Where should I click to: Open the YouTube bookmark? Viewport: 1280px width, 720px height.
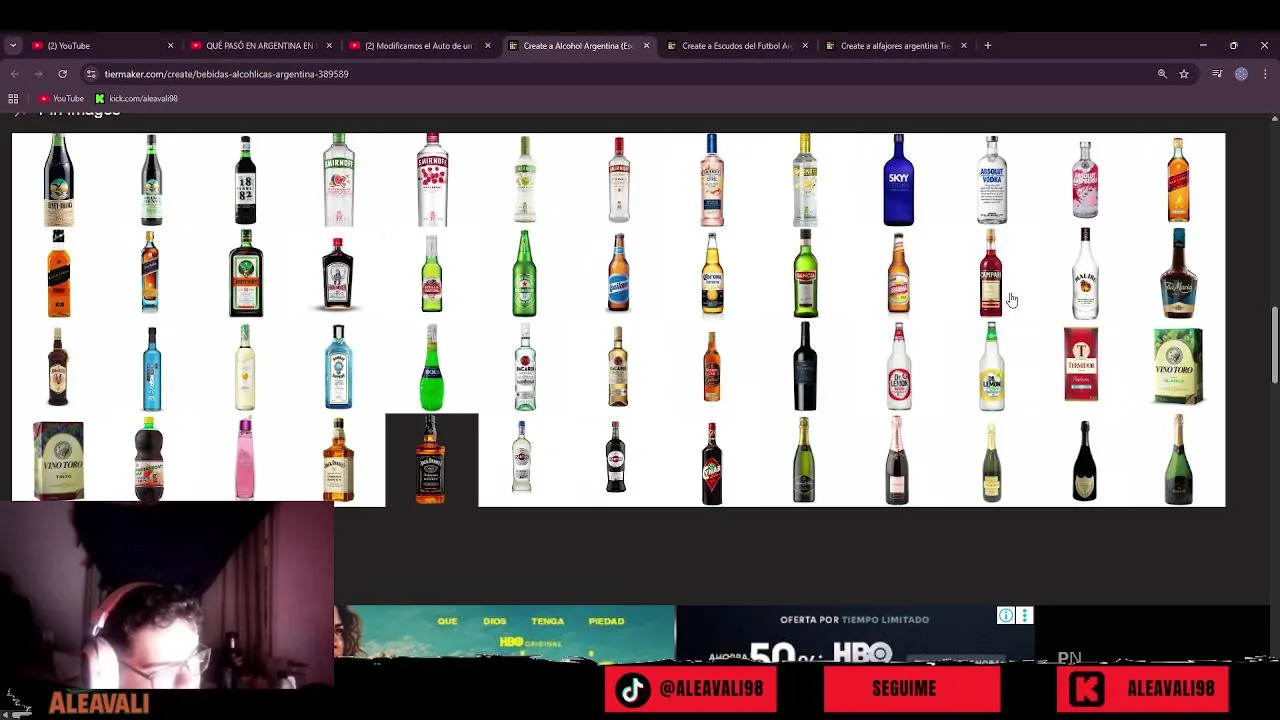coord(61,98)
